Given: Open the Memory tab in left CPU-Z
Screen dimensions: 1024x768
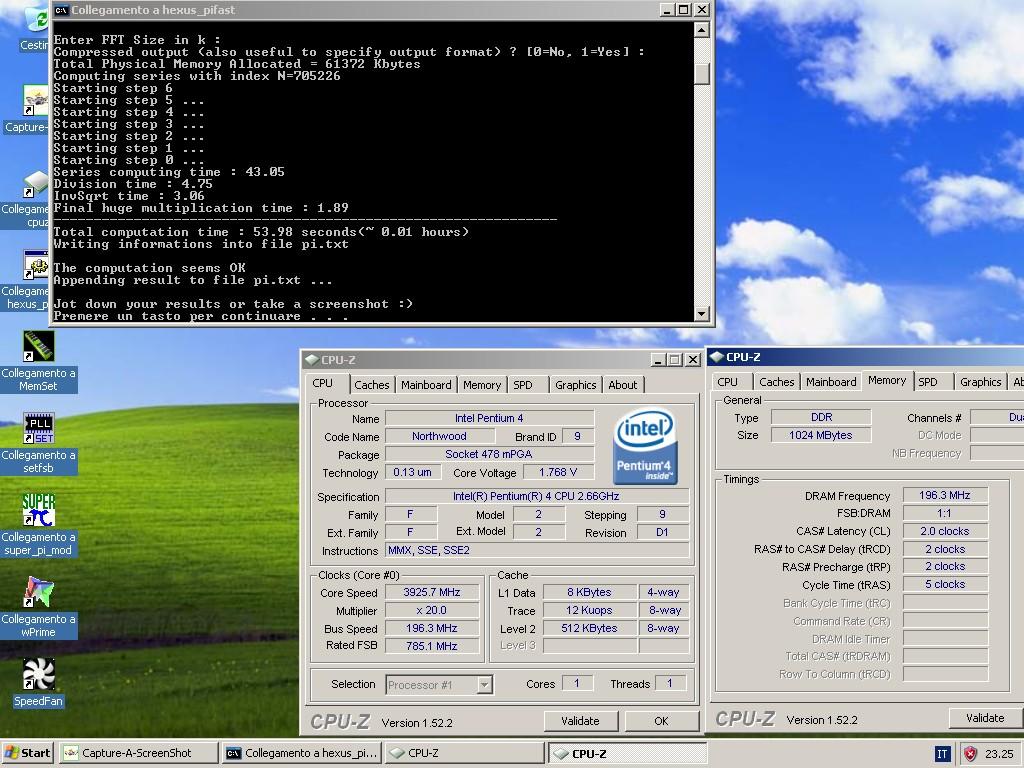Looking at the screenshot, I should point(482,385).
